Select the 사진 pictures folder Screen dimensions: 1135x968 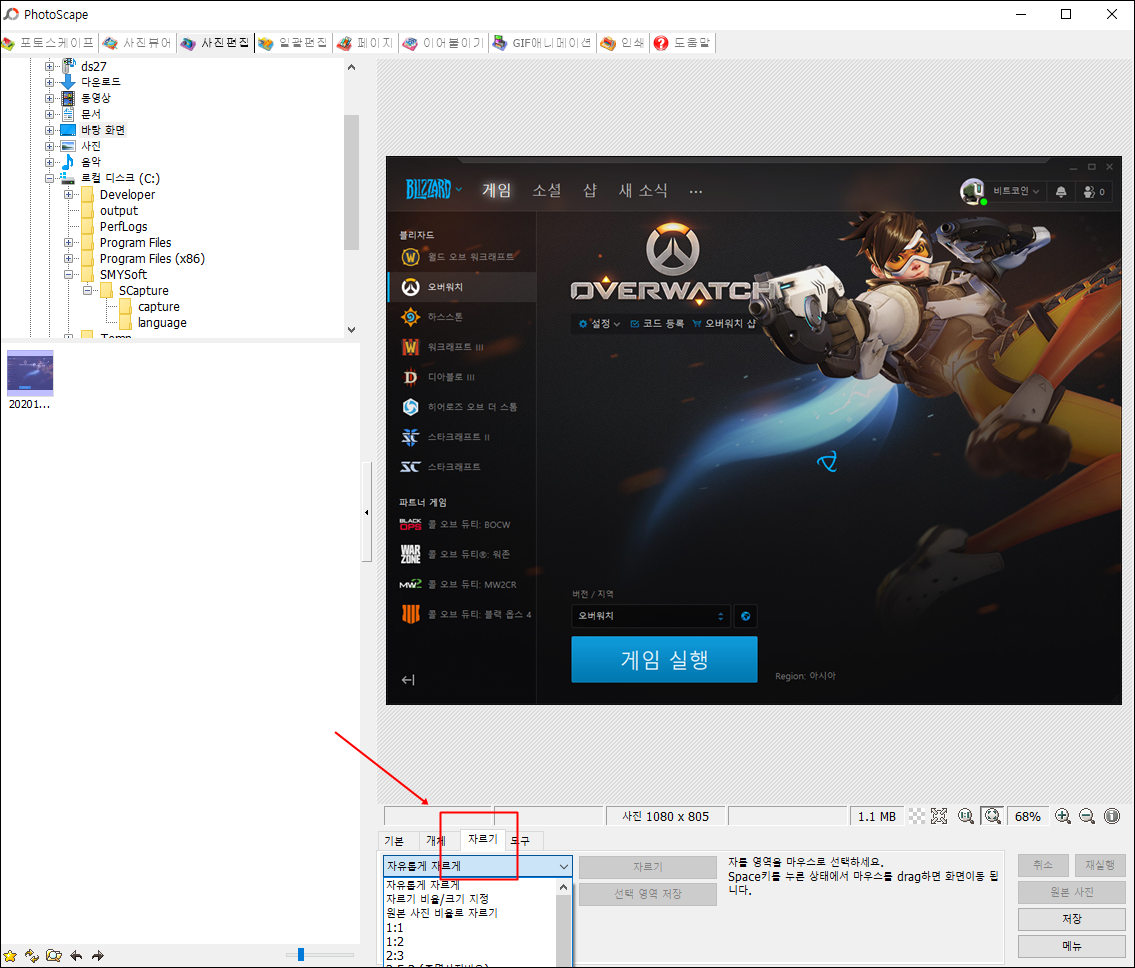90,146
